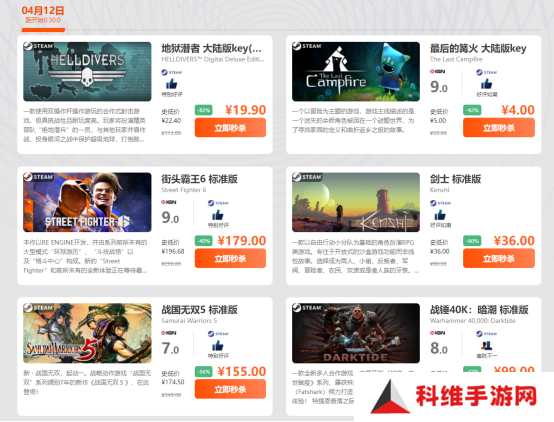
Task: Click Steam thumbs-up icon for Helldivers
Action: point(171,84)
